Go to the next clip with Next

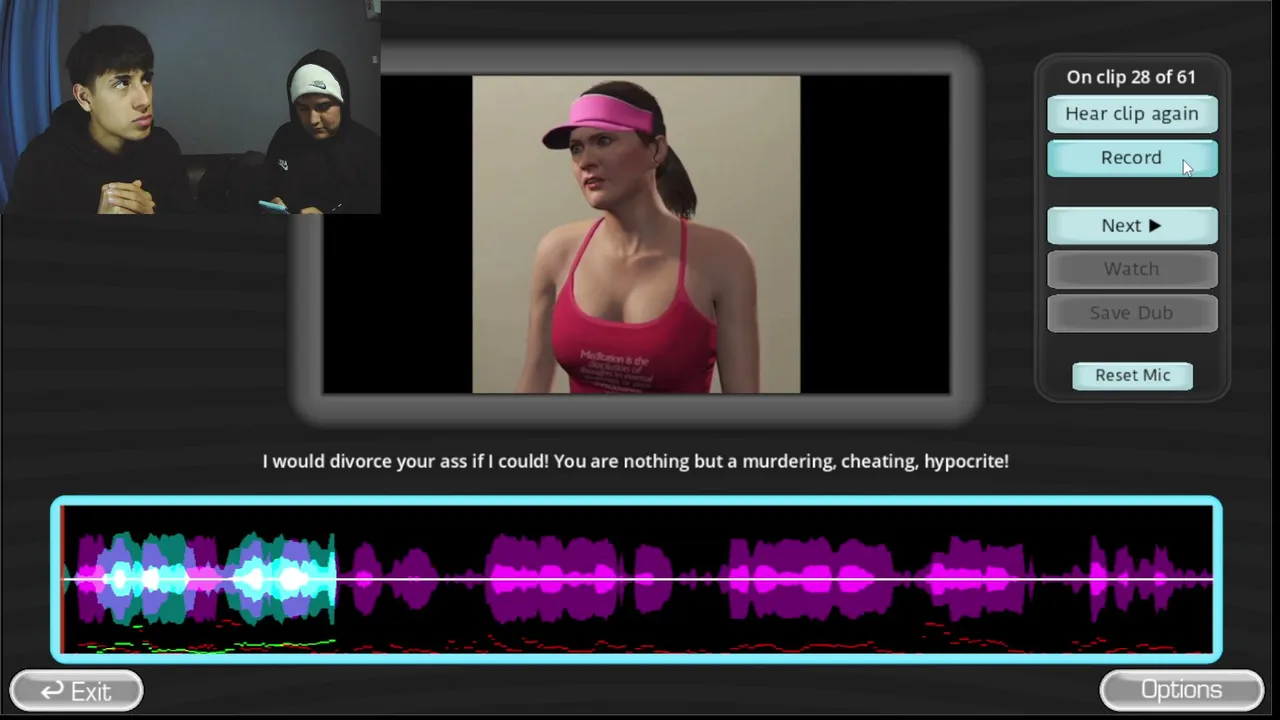1132,226
